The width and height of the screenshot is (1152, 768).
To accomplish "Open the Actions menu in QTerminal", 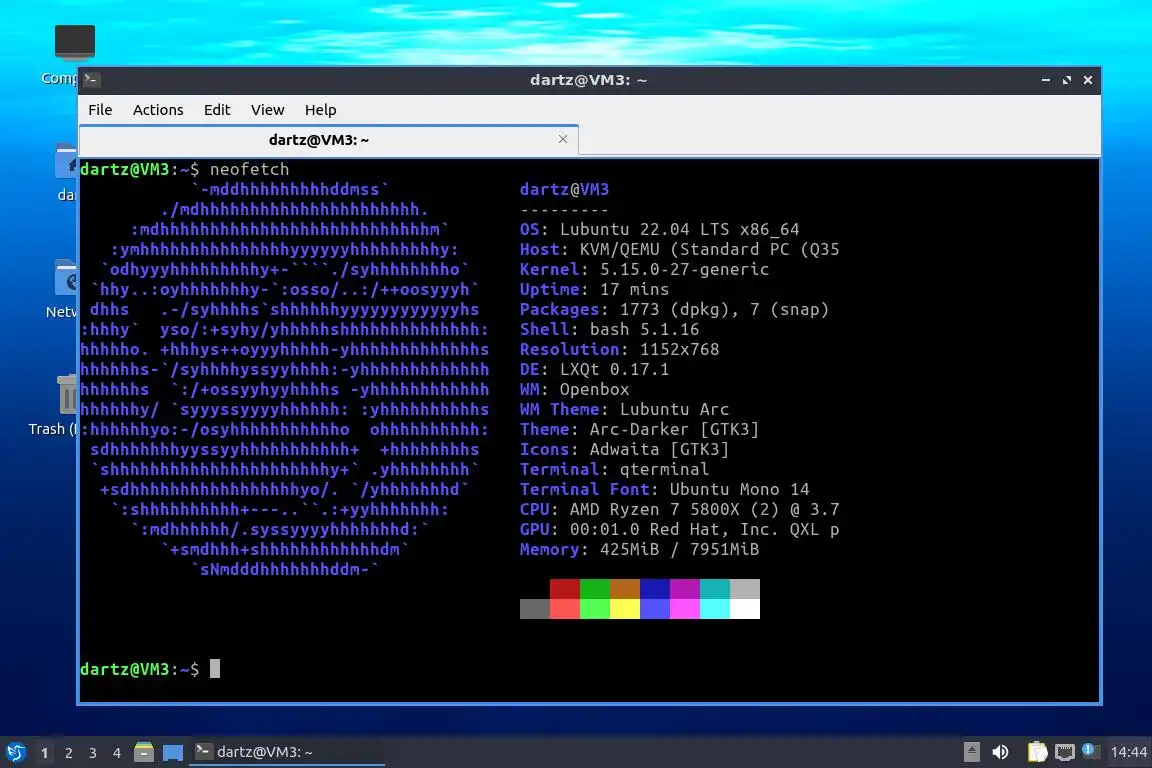I will pyautogui.click(x=158, y=110).
